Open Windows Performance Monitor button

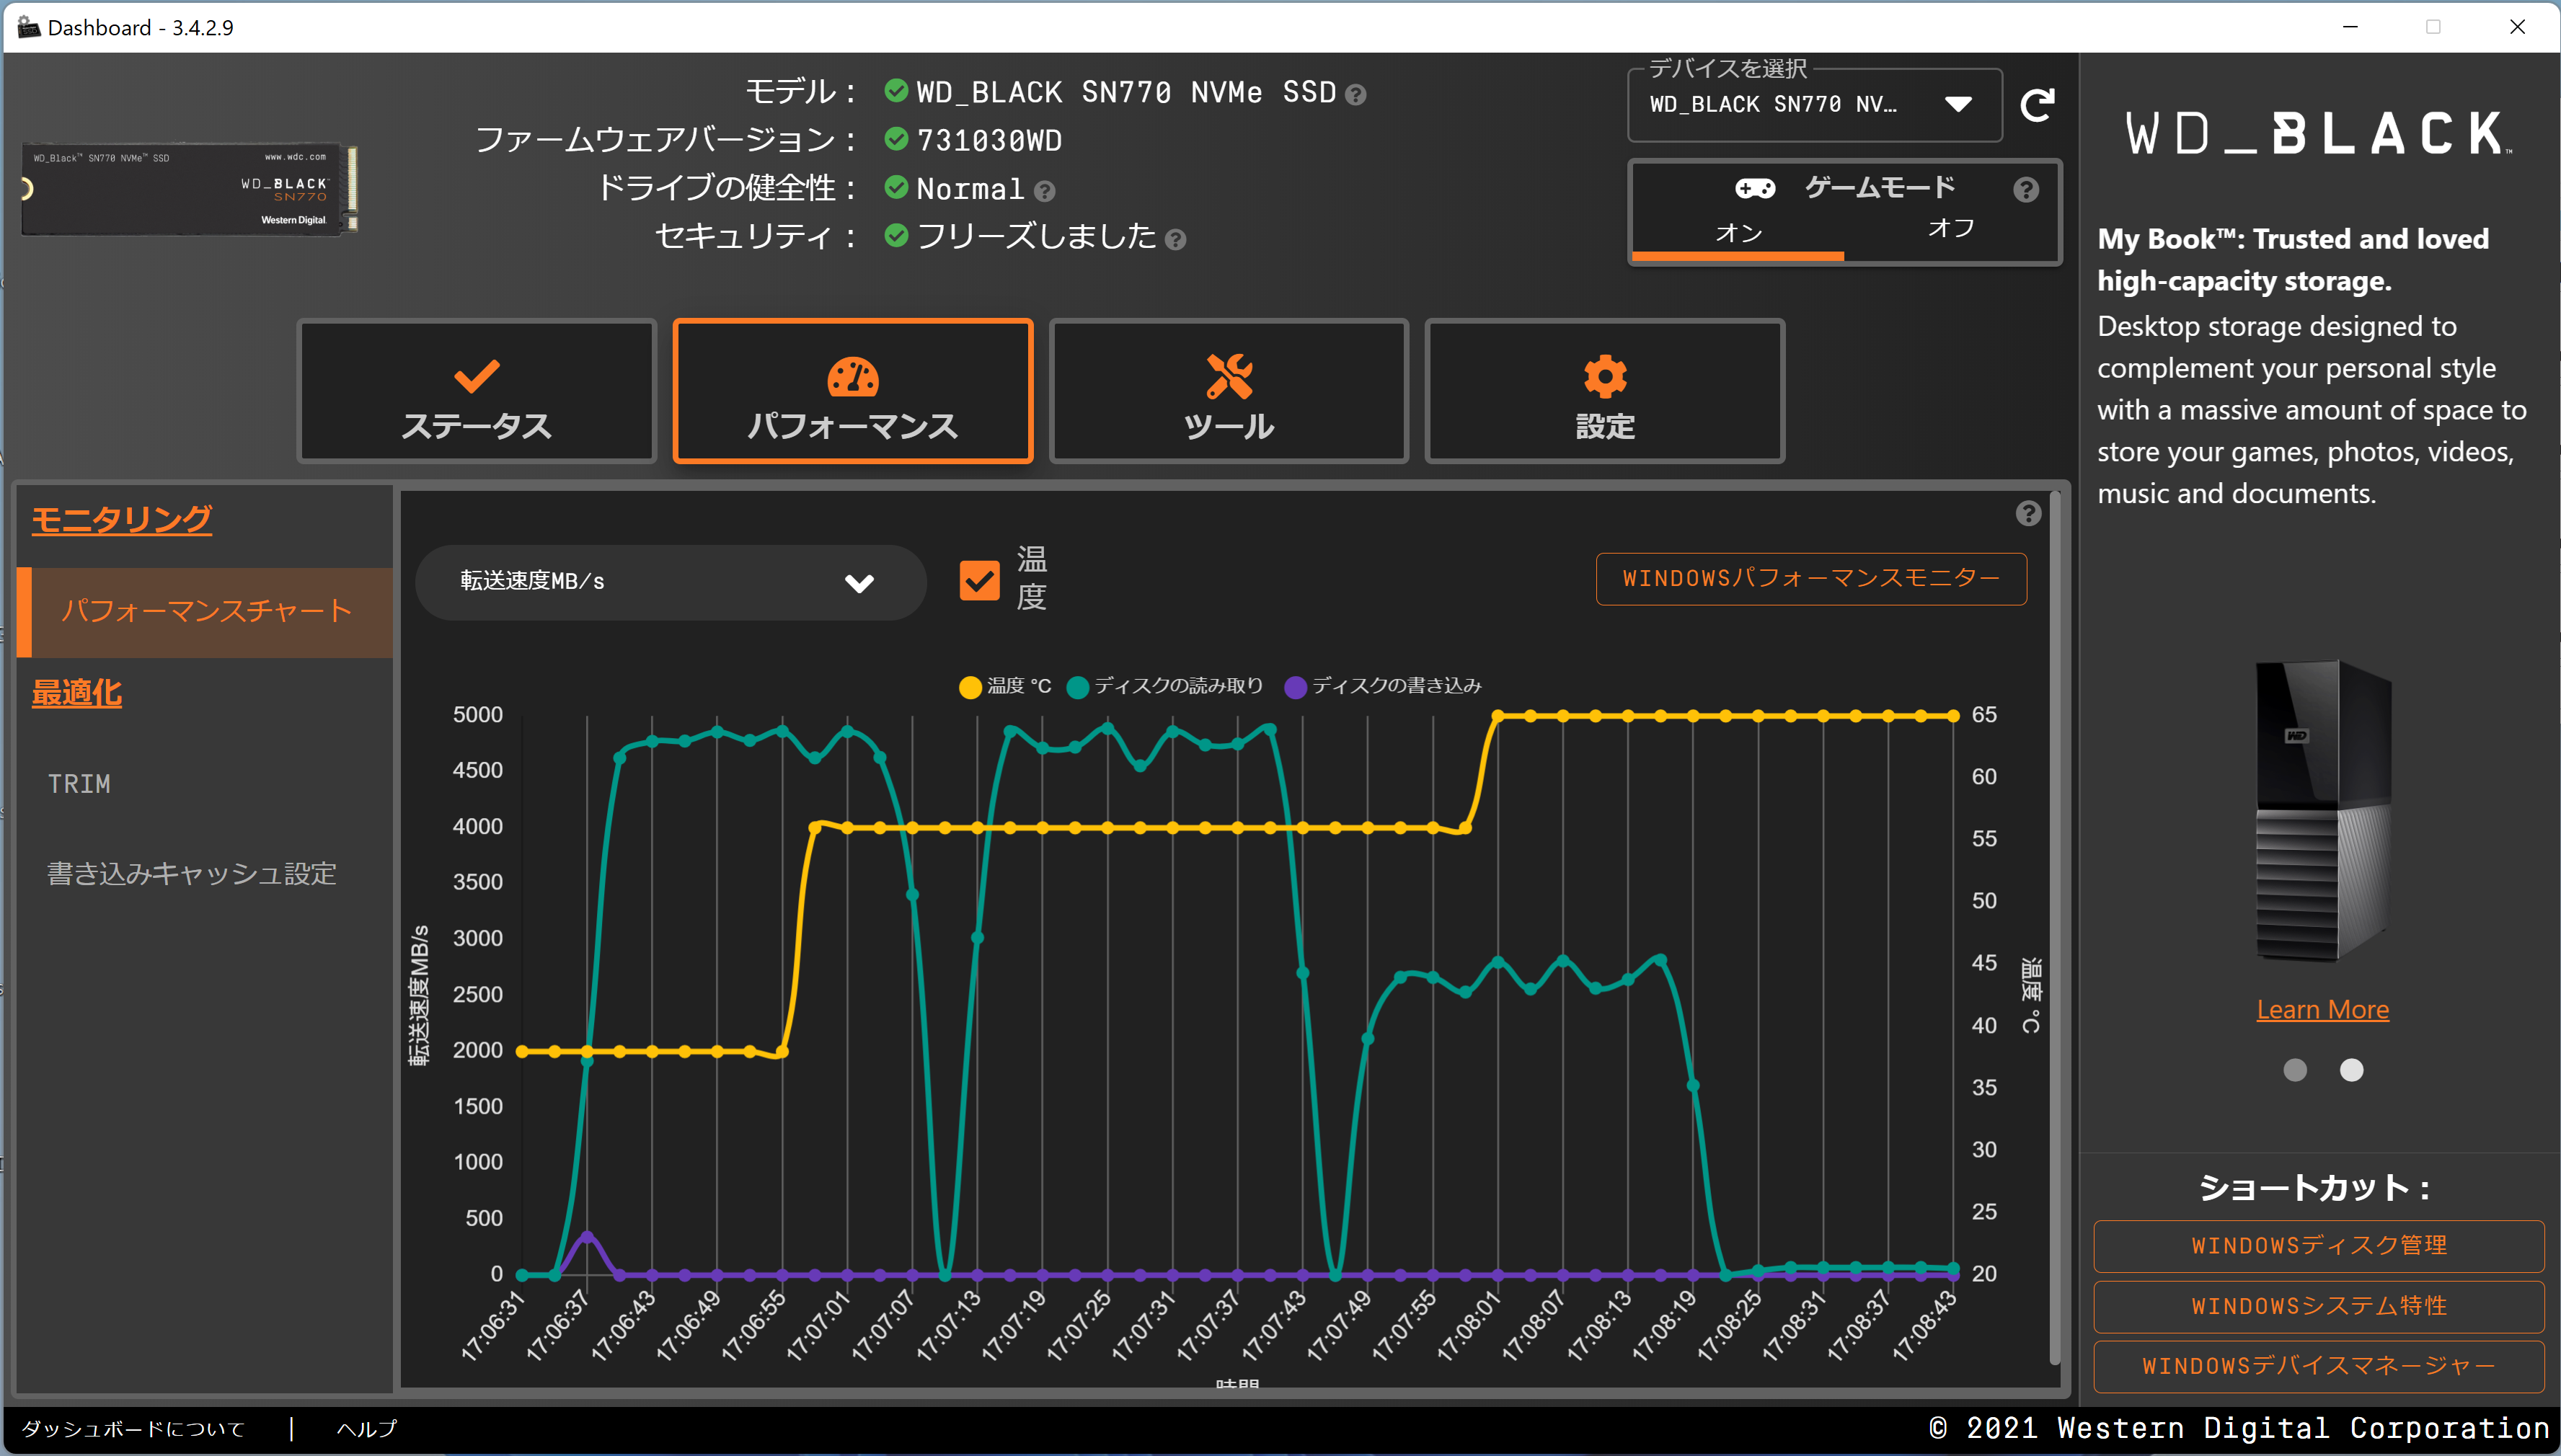tap(1810, 579)
